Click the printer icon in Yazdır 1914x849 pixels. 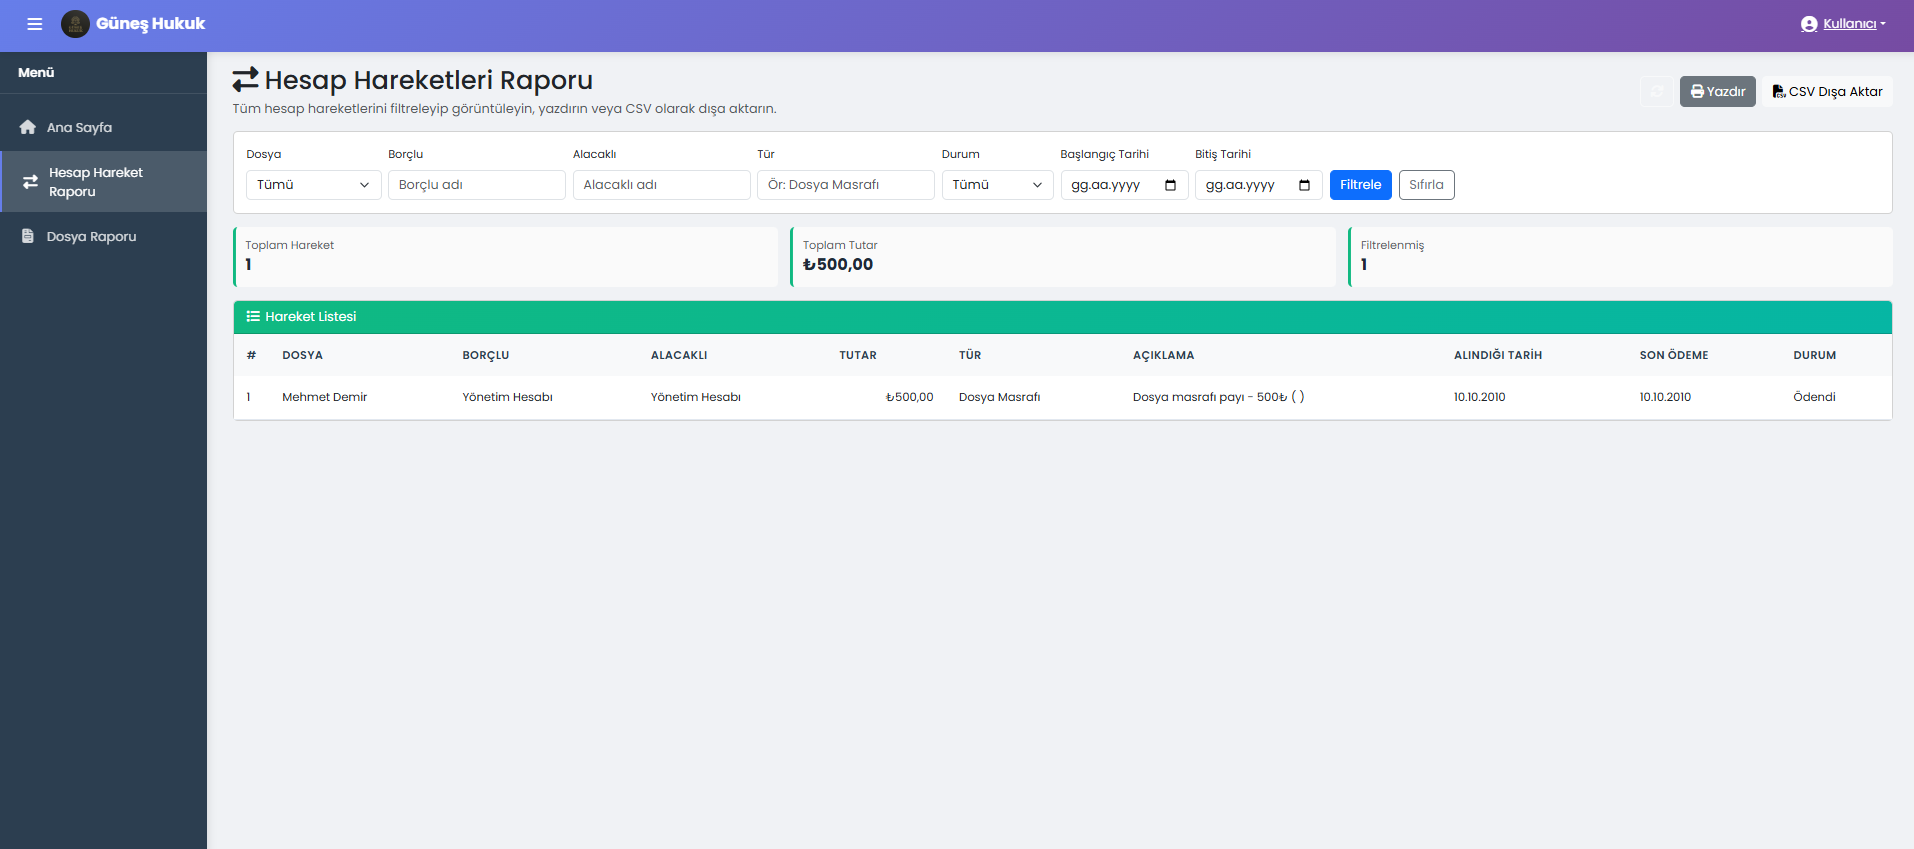[x=1697, y=91]
